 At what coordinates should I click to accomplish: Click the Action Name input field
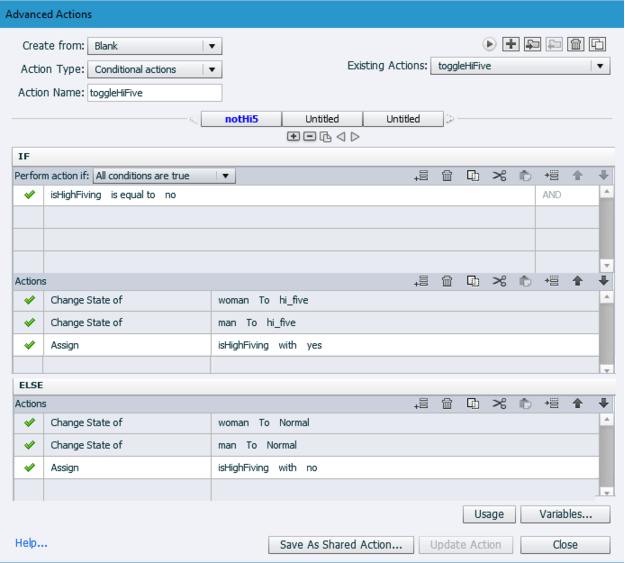[x=155, y=93]
